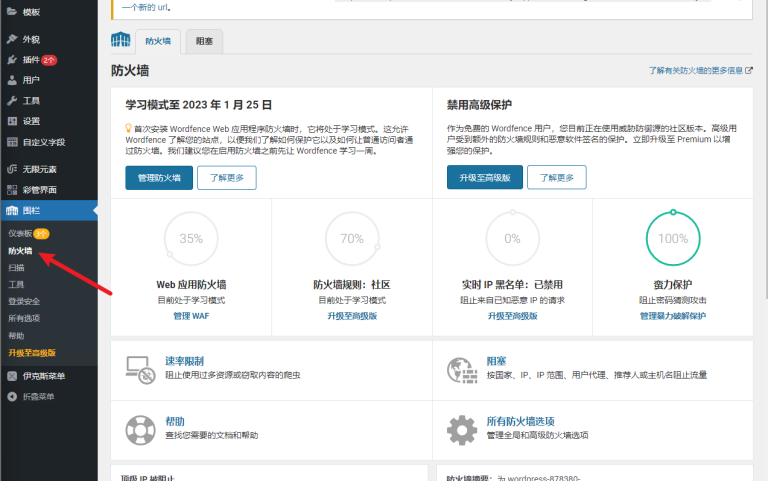Viewport: 768px width, 481px height.
Task: Open the 所有选项 submenu item
Action: click(24, 318)
